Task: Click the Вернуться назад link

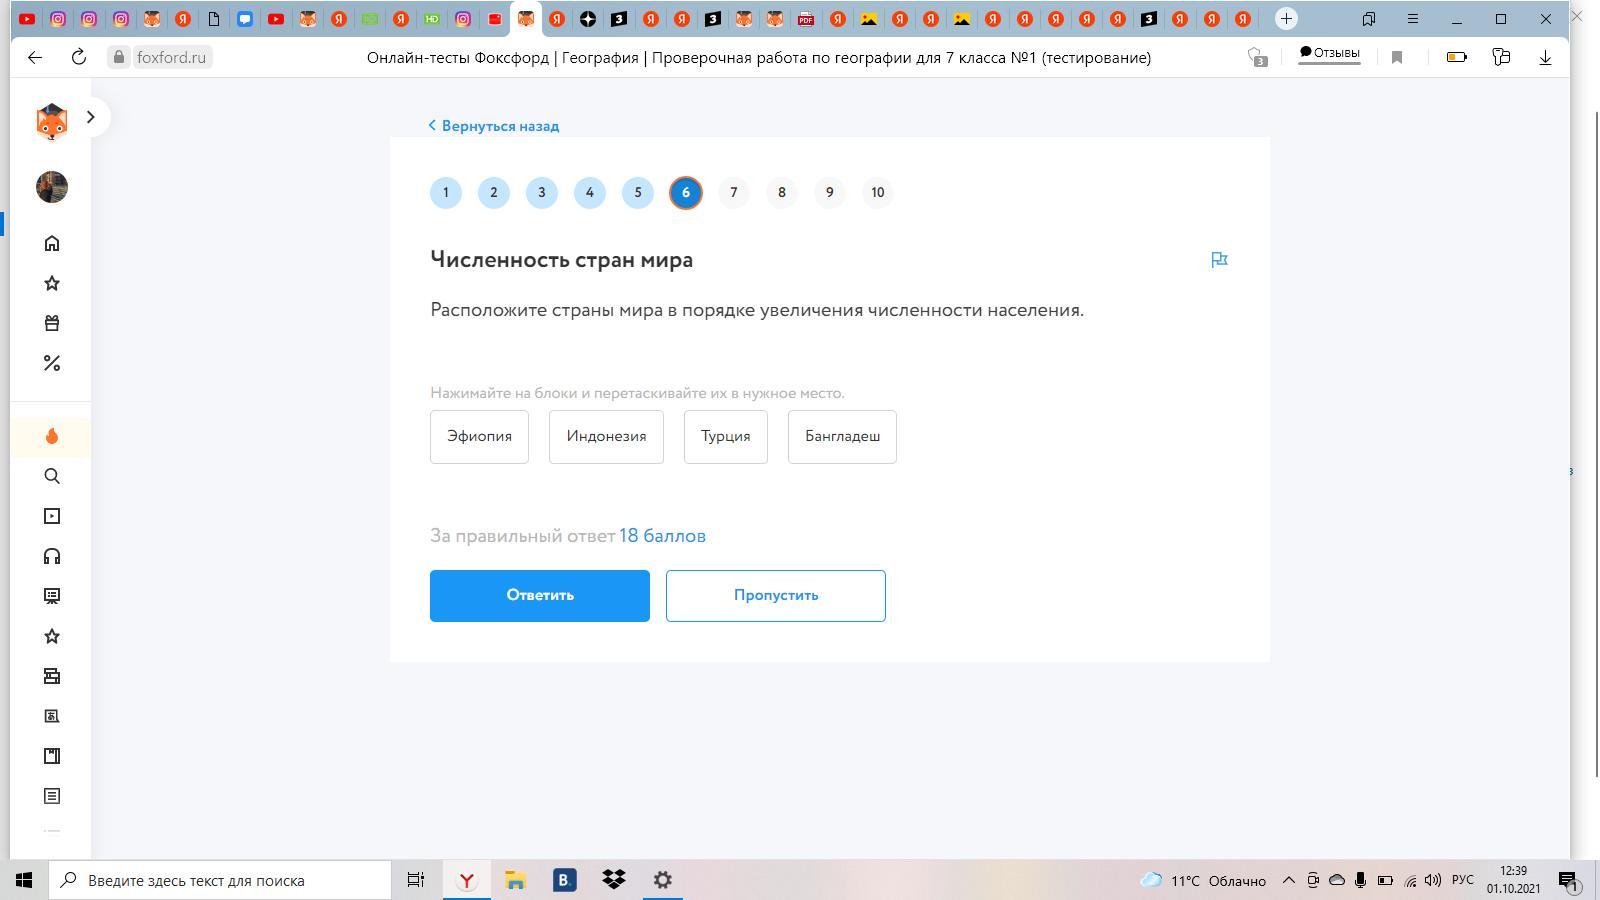Action: coord(494,126)
